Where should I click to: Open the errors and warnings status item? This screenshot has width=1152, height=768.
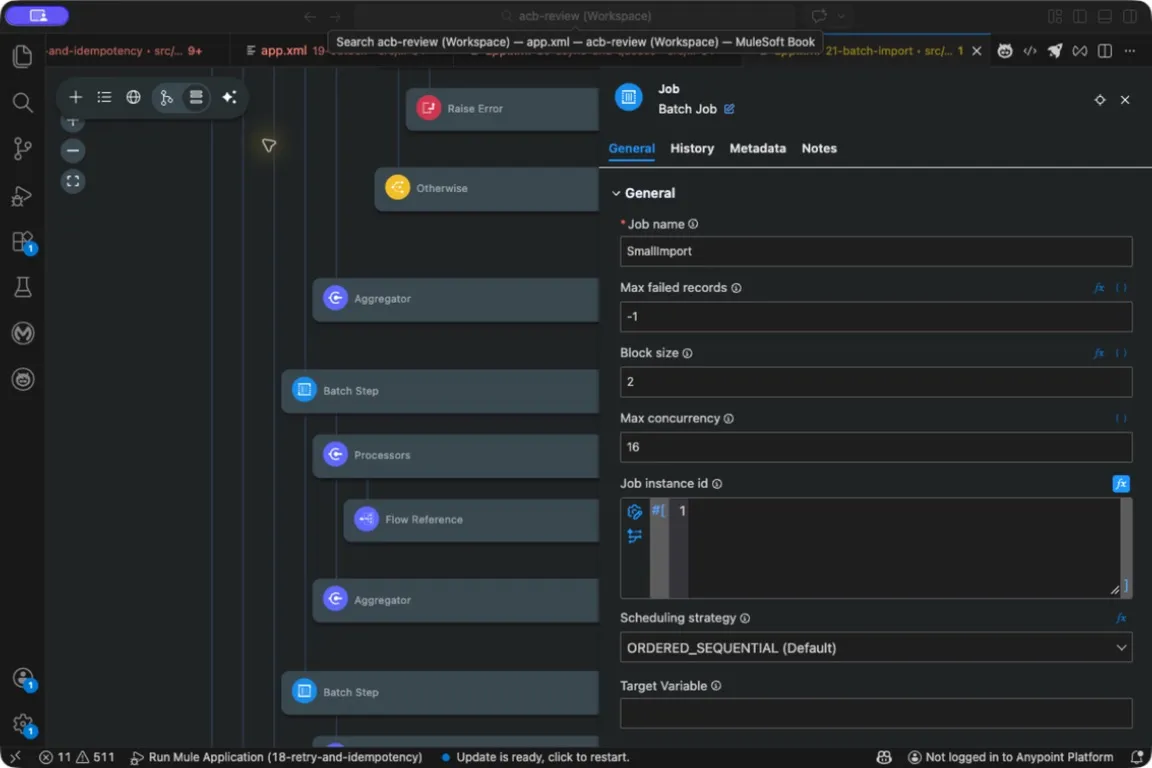77,757
